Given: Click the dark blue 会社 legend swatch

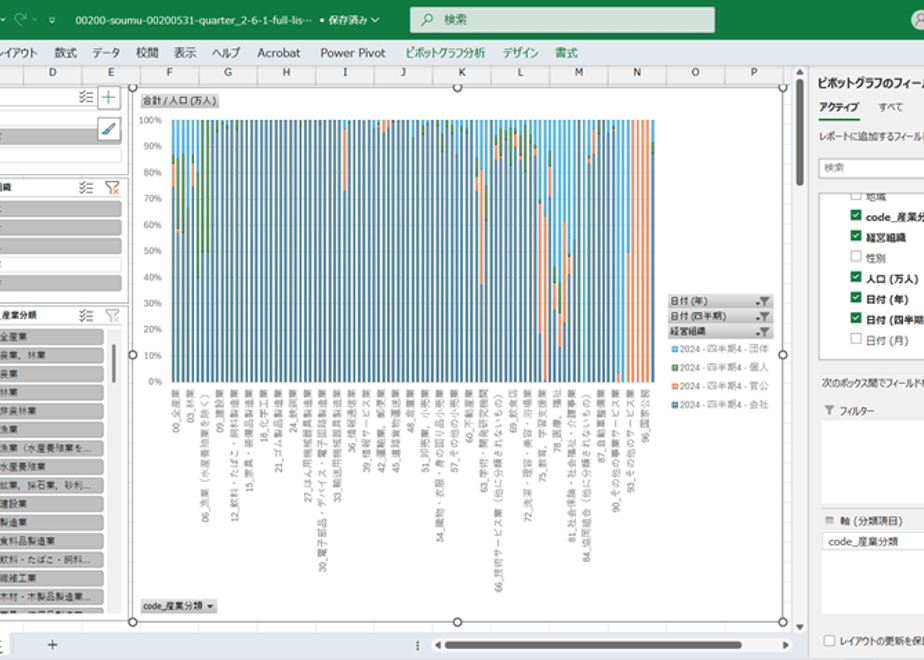Looking at the screenshot, I should tap(675, 405).
